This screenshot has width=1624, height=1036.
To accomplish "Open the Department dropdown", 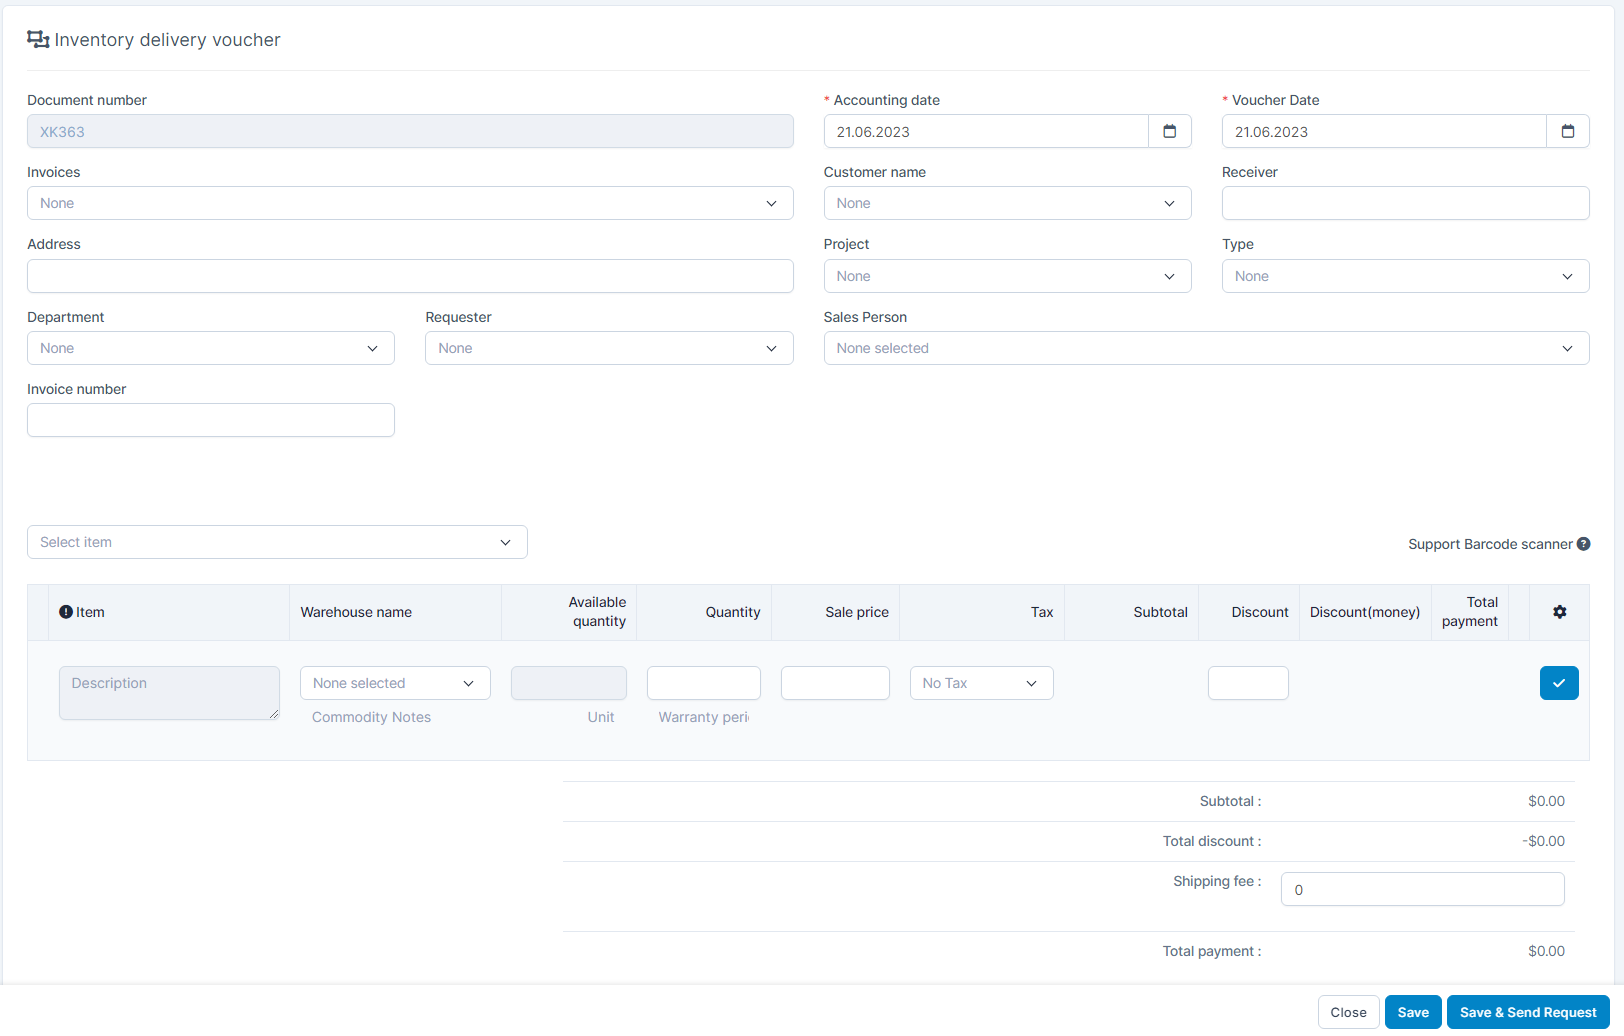I will point(210,348).
